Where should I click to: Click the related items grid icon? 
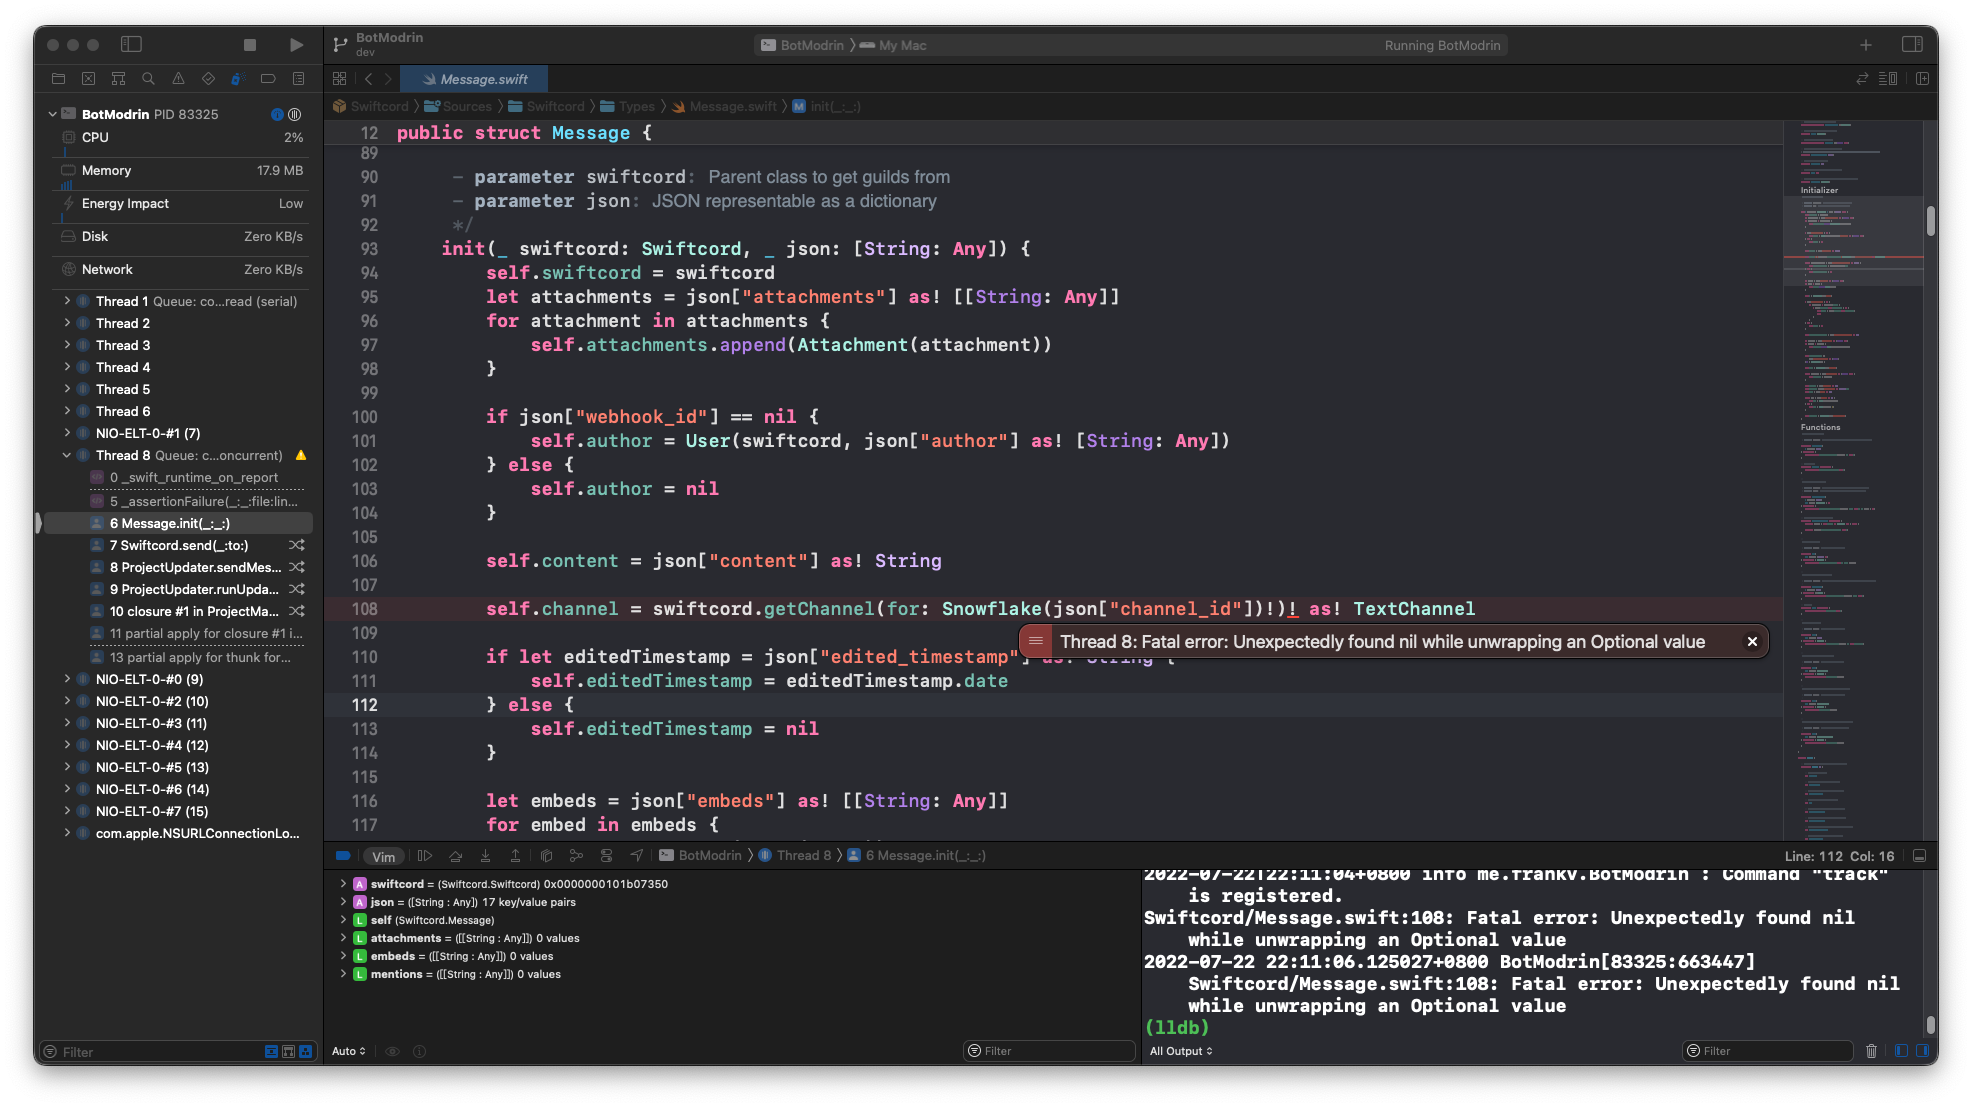340,79
